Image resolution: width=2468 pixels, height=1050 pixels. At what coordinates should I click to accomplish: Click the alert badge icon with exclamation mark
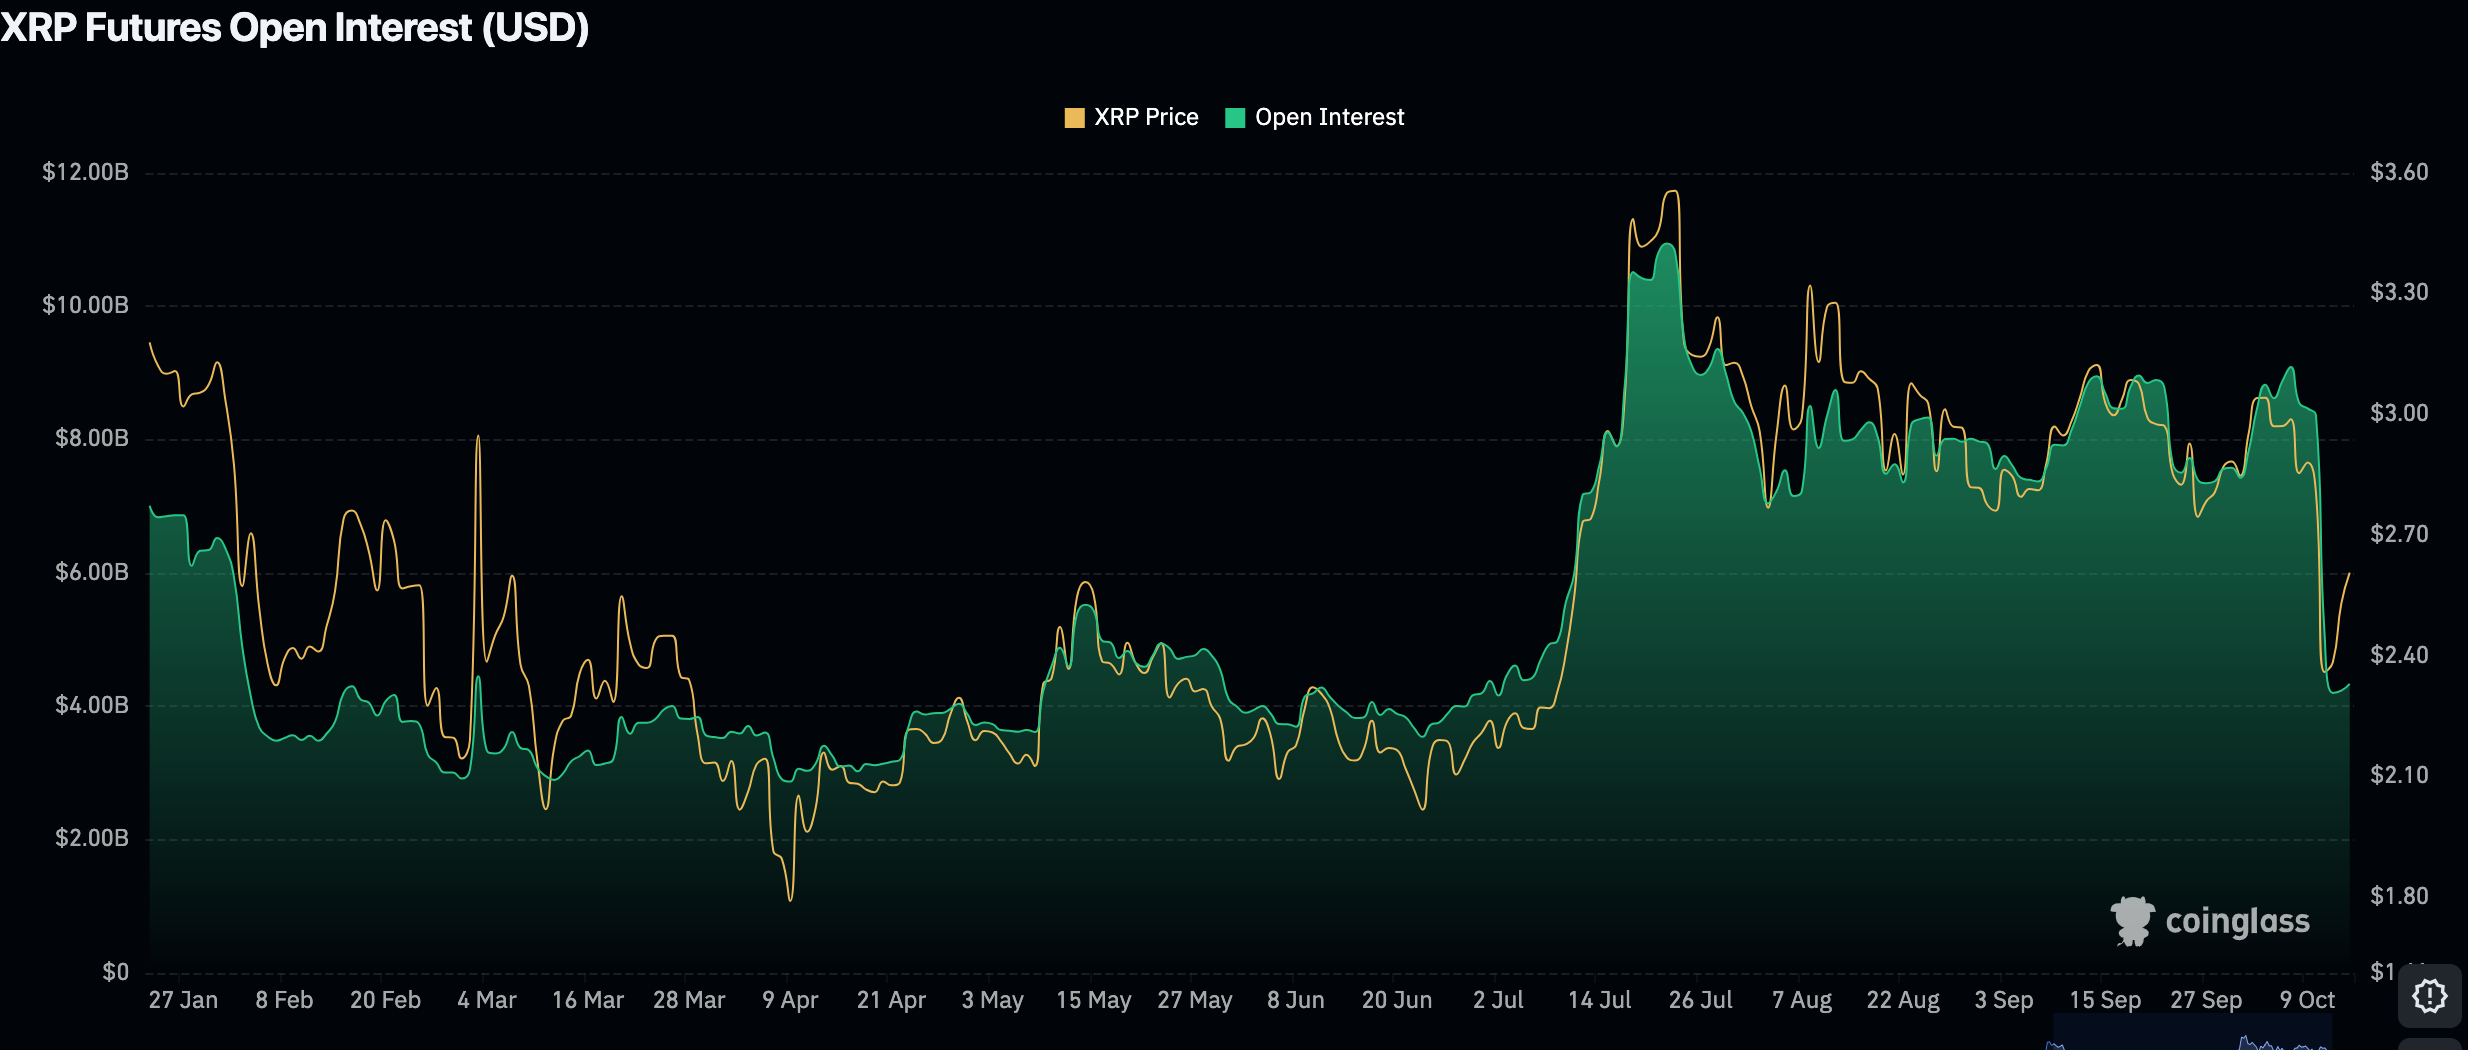pyautogui.click(x=2429, y=996)
